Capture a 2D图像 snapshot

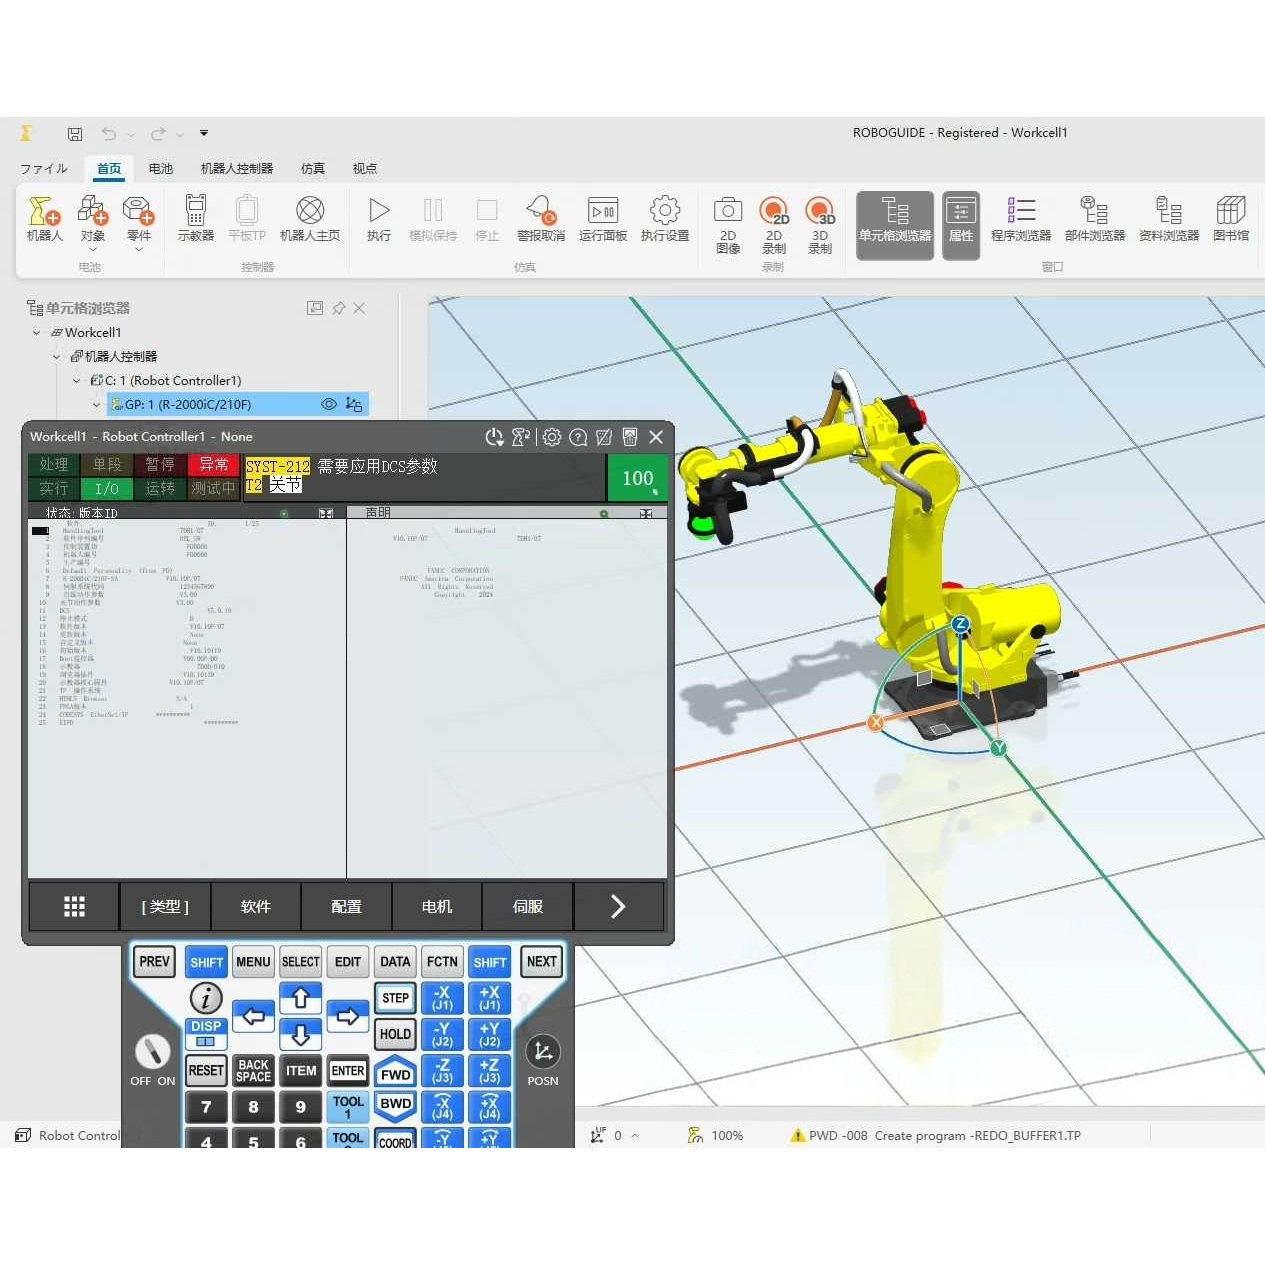[728, 225]
